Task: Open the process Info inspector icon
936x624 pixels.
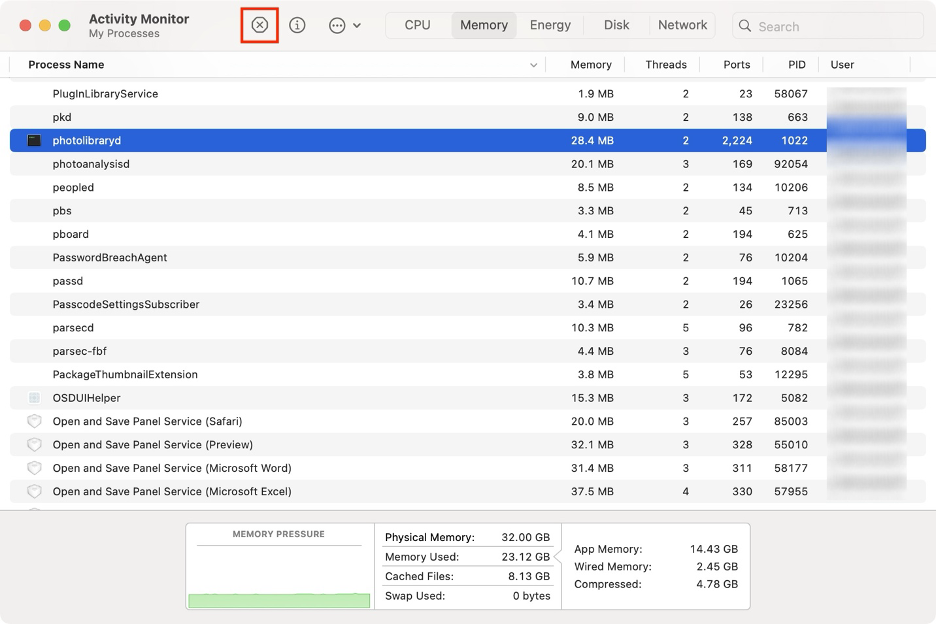Action: 297,25
